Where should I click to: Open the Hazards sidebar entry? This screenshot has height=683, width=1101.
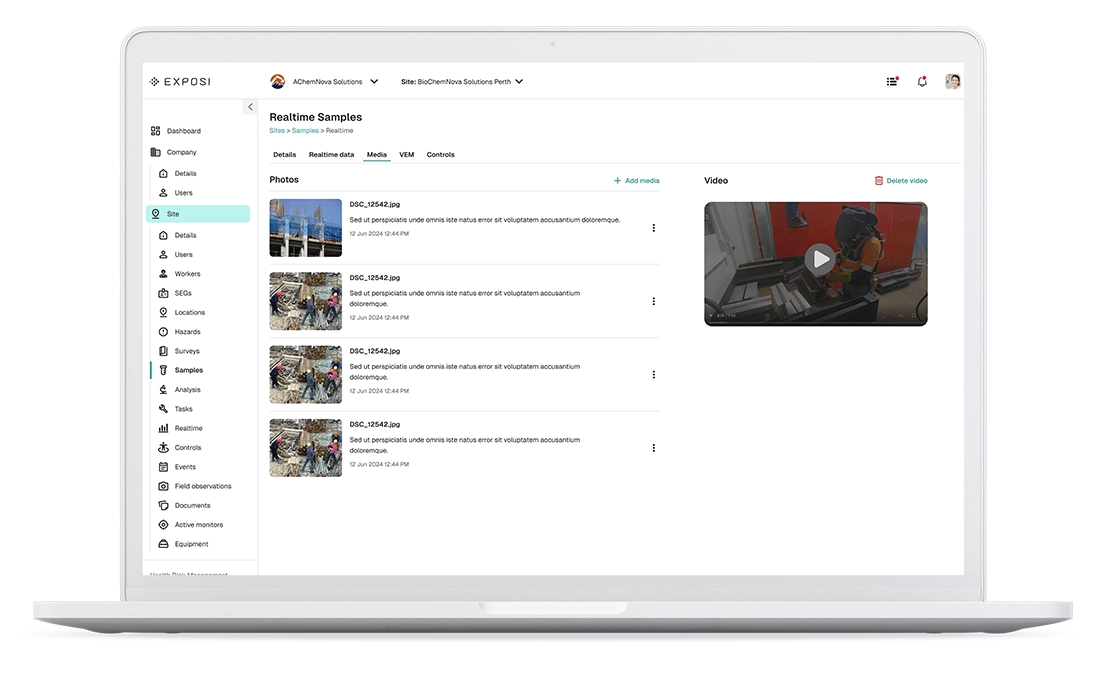187,332
